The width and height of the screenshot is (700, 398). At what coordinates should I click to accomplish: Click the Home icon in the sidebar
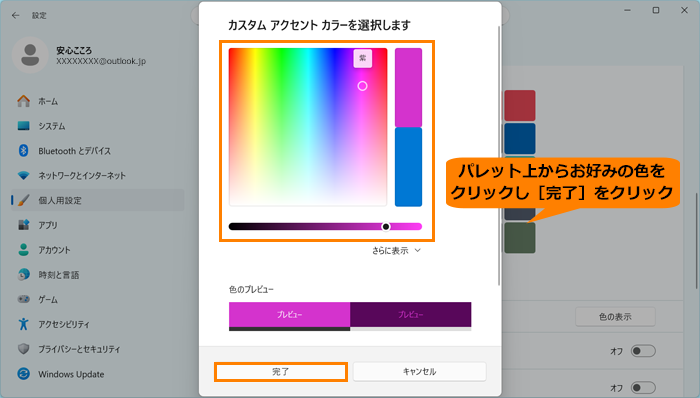[x=24, y=101]
